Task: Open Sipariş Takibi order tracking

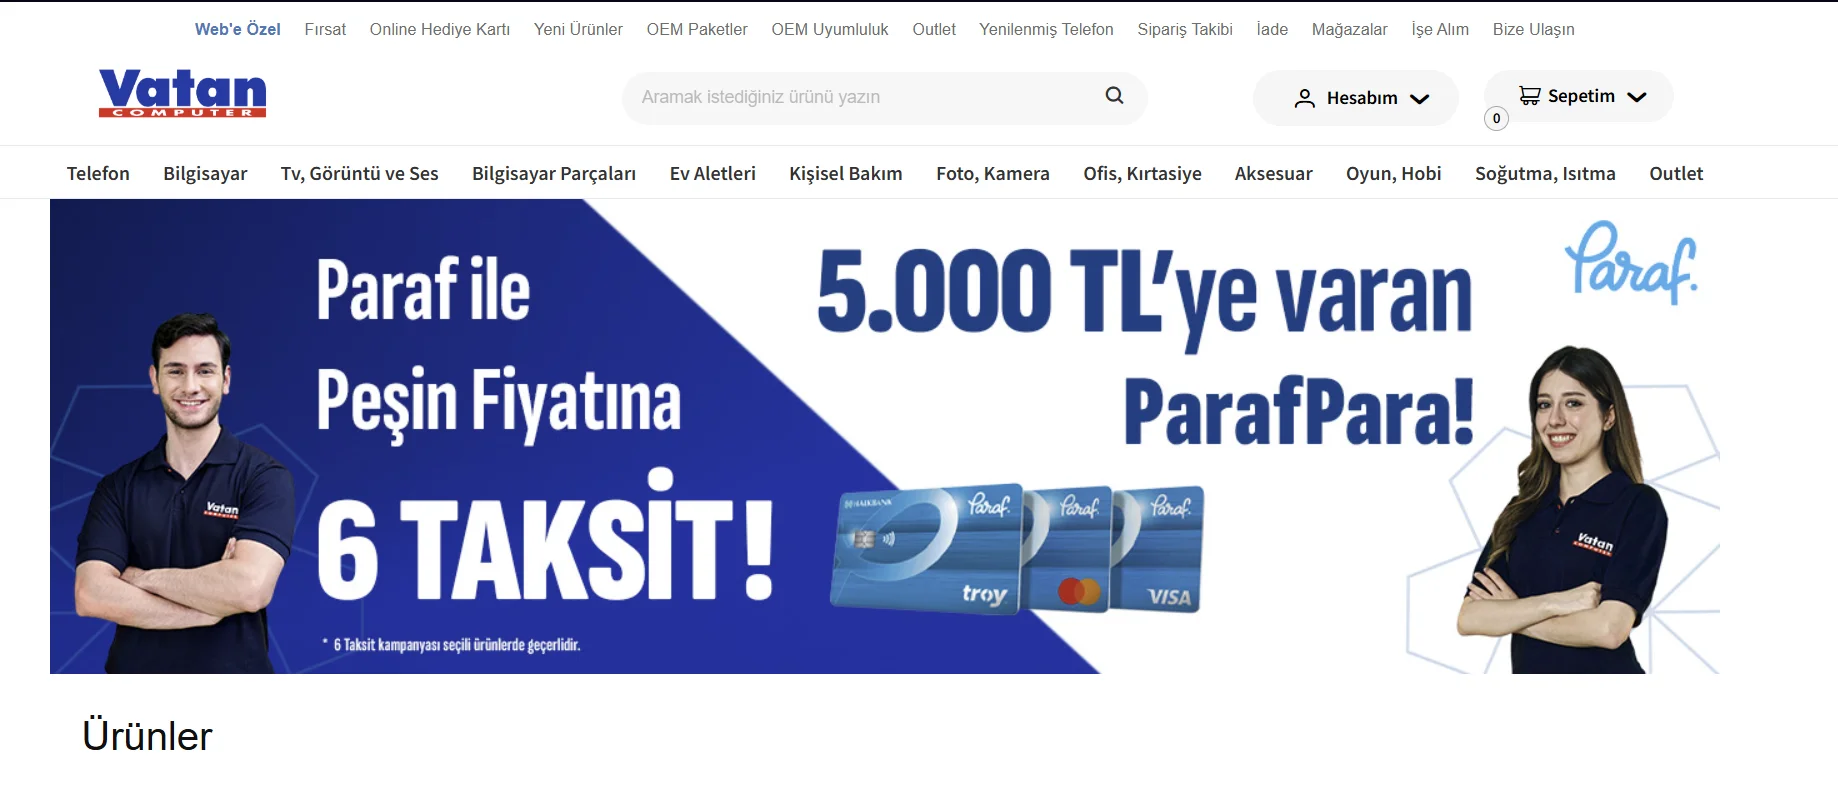Action: click(x=1185, y=29)
